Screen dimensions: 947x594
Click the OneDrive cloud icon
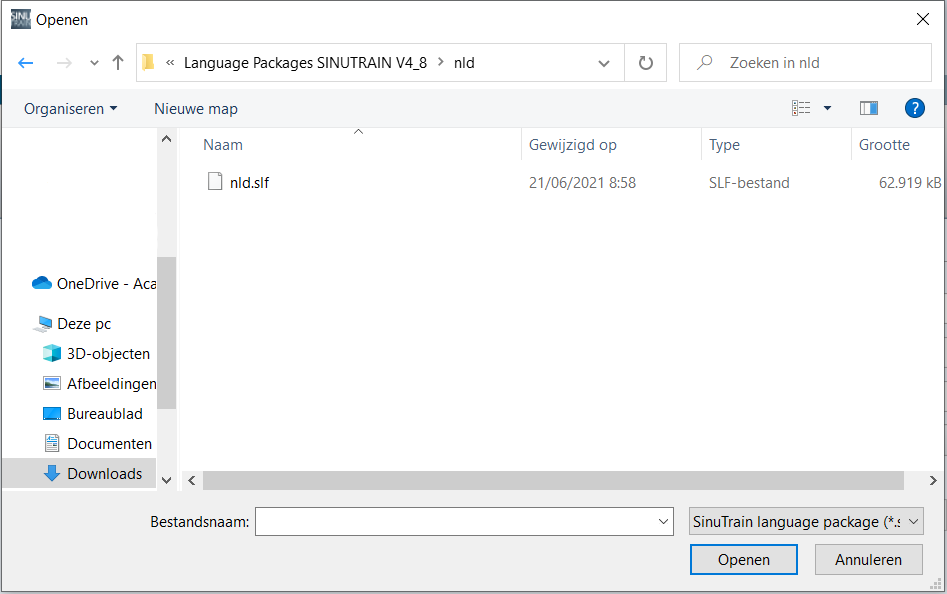42,283
